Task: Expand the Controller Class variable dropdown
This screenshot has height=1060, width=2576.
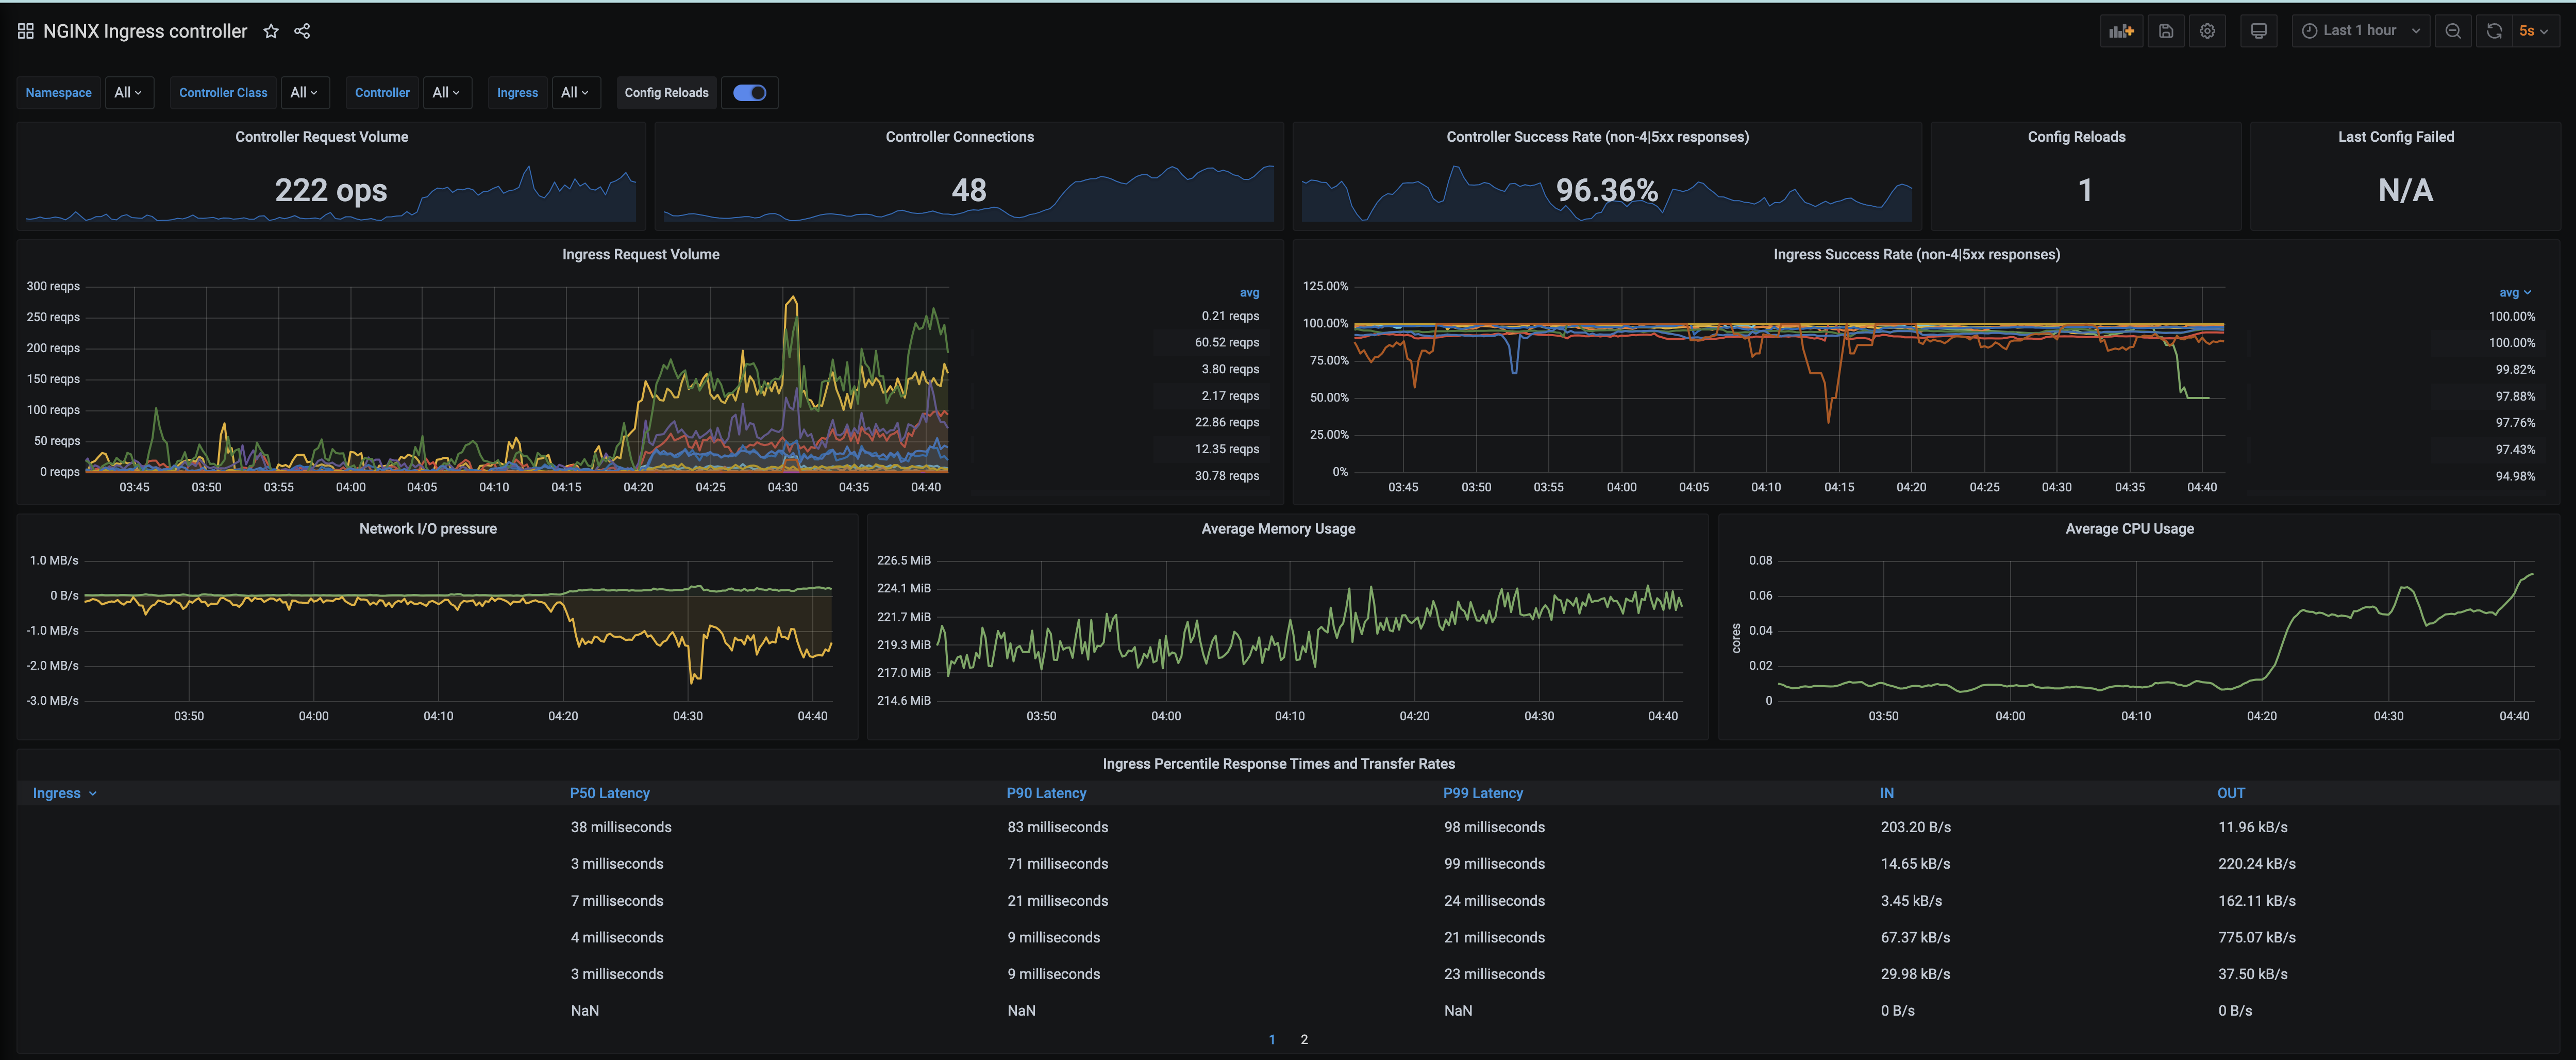Action: click(304, 92)
